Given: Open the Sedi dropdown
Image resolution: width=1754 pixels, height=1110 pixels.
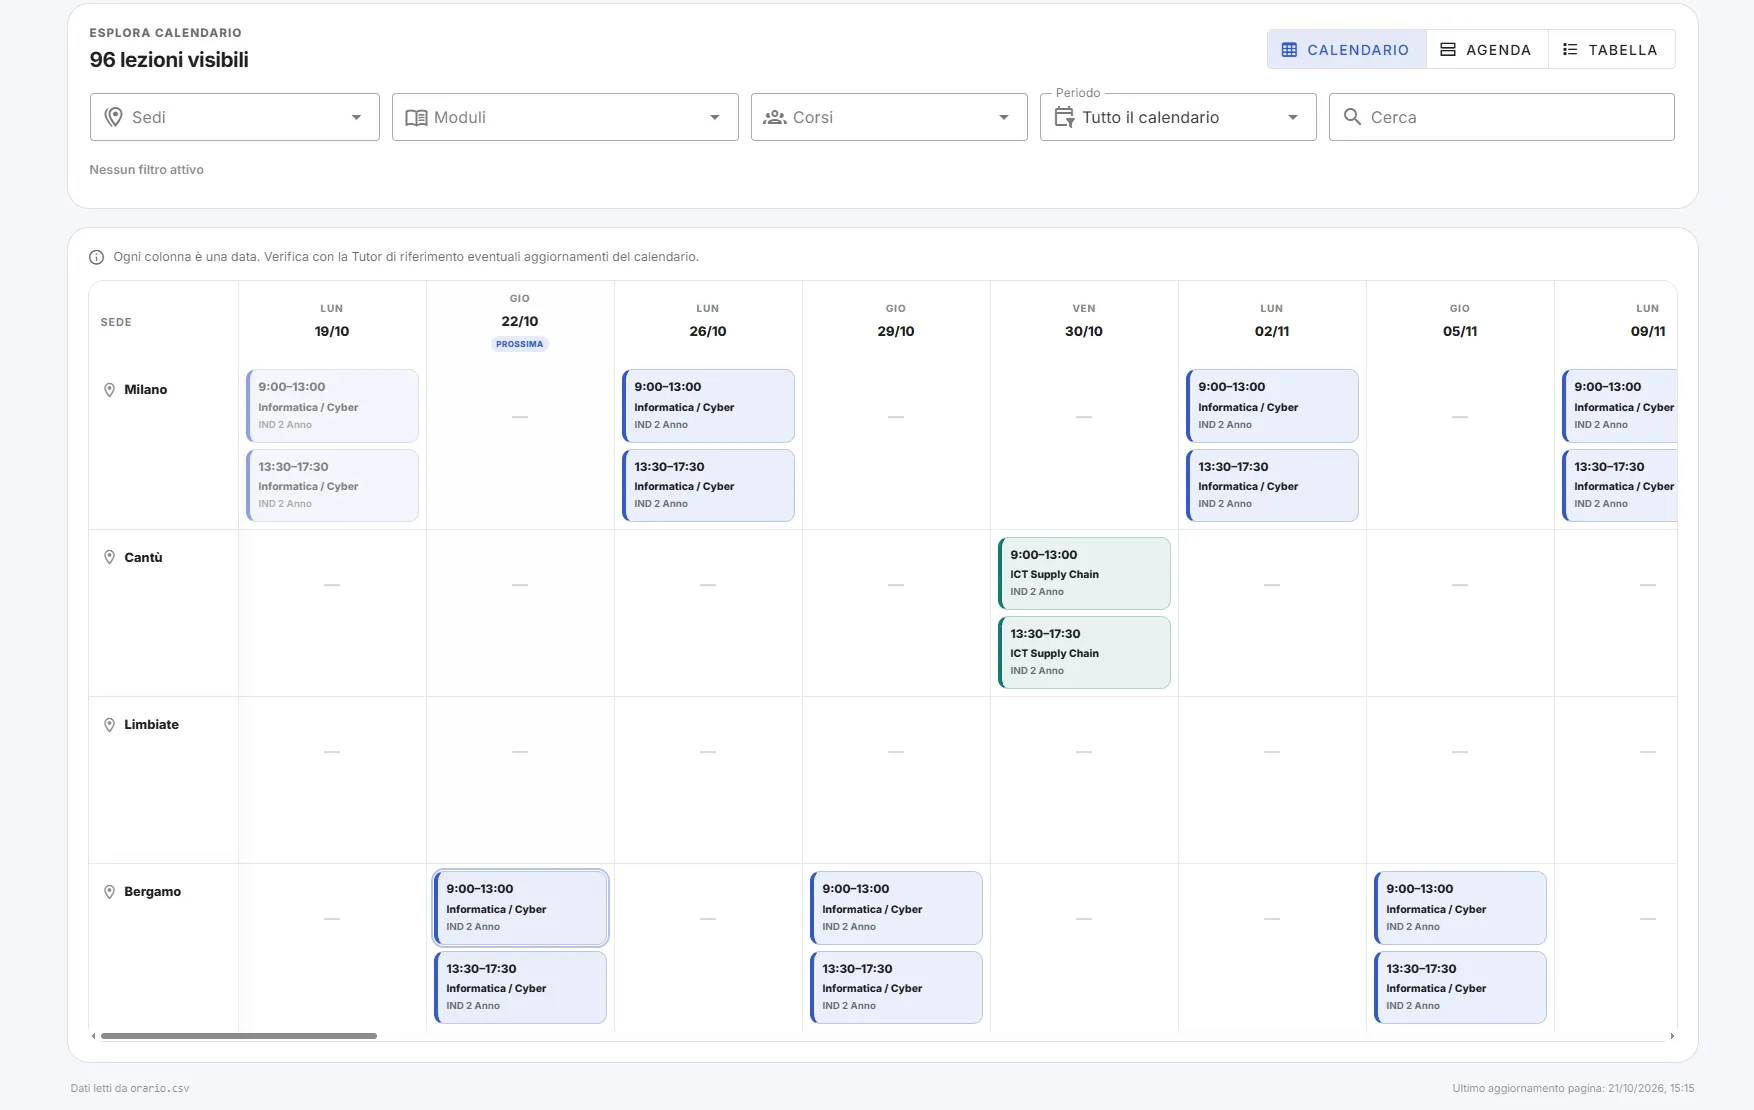Looking at the screenshot, I should coord(235,117).
